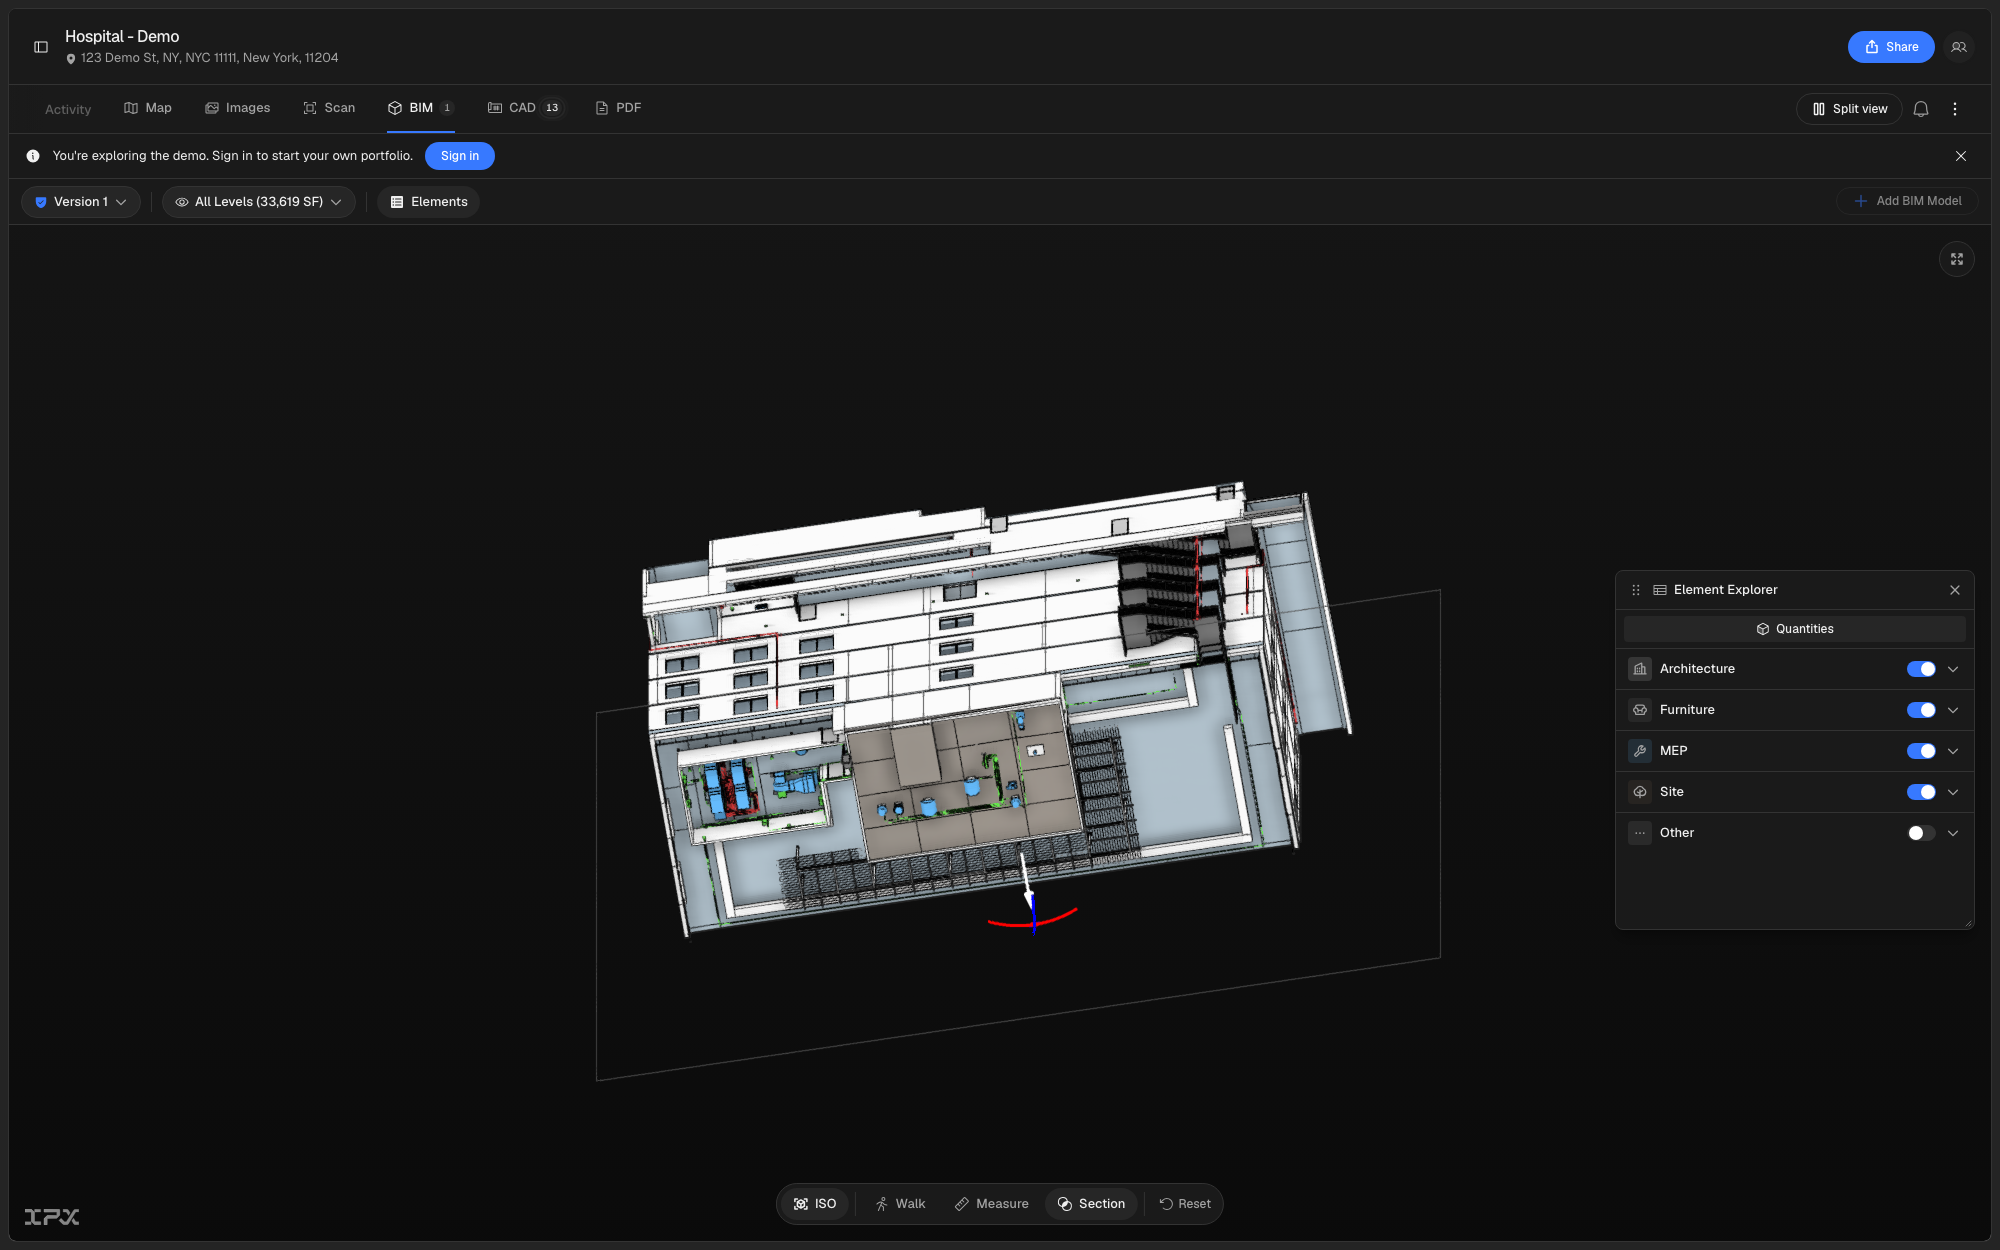Toggle the sidebar panel icon
Image resolution: width=2000 pixels, height=1250 pixels.
tap(41, 47)
